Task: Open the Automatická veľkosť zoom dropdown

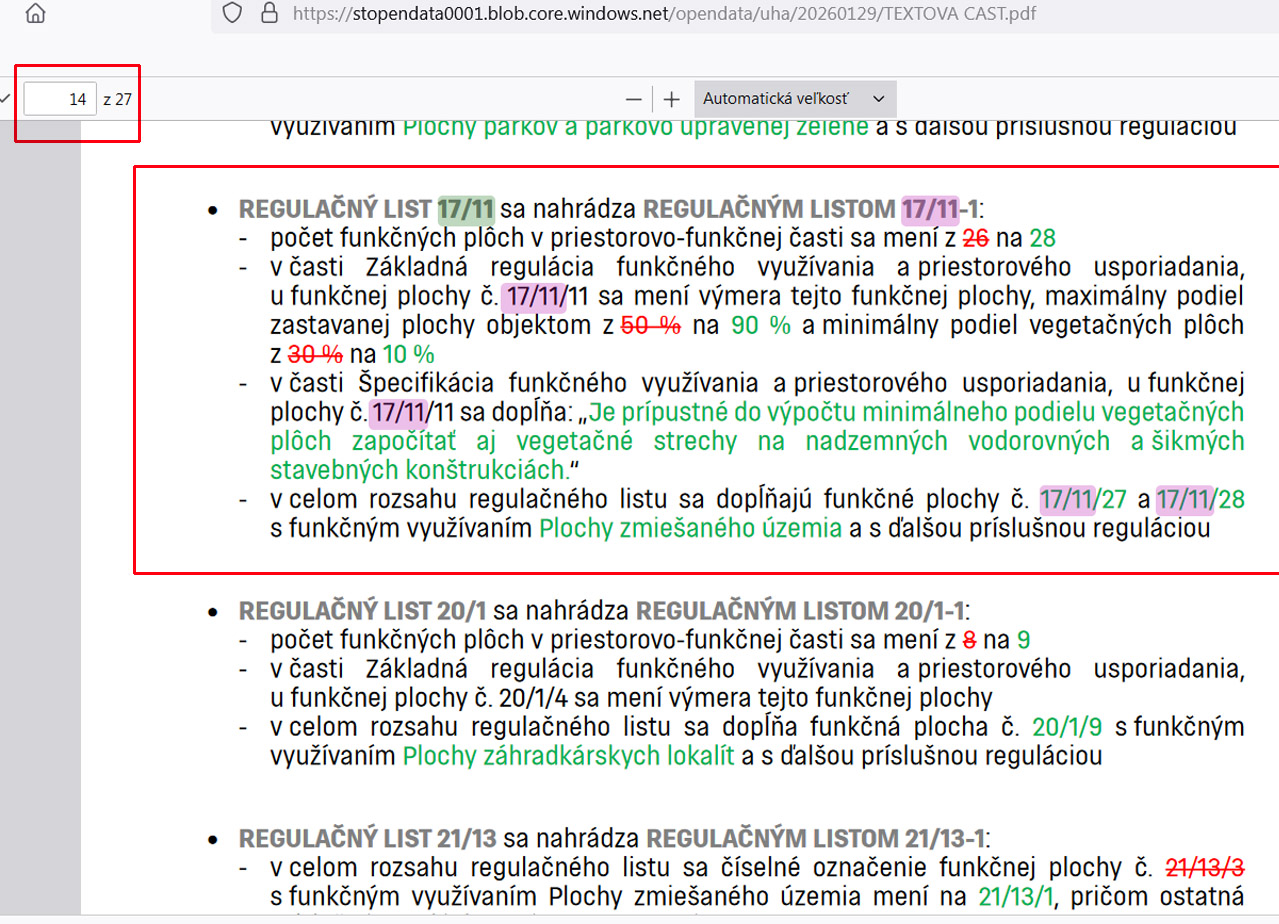Action: tap(794, 99)
